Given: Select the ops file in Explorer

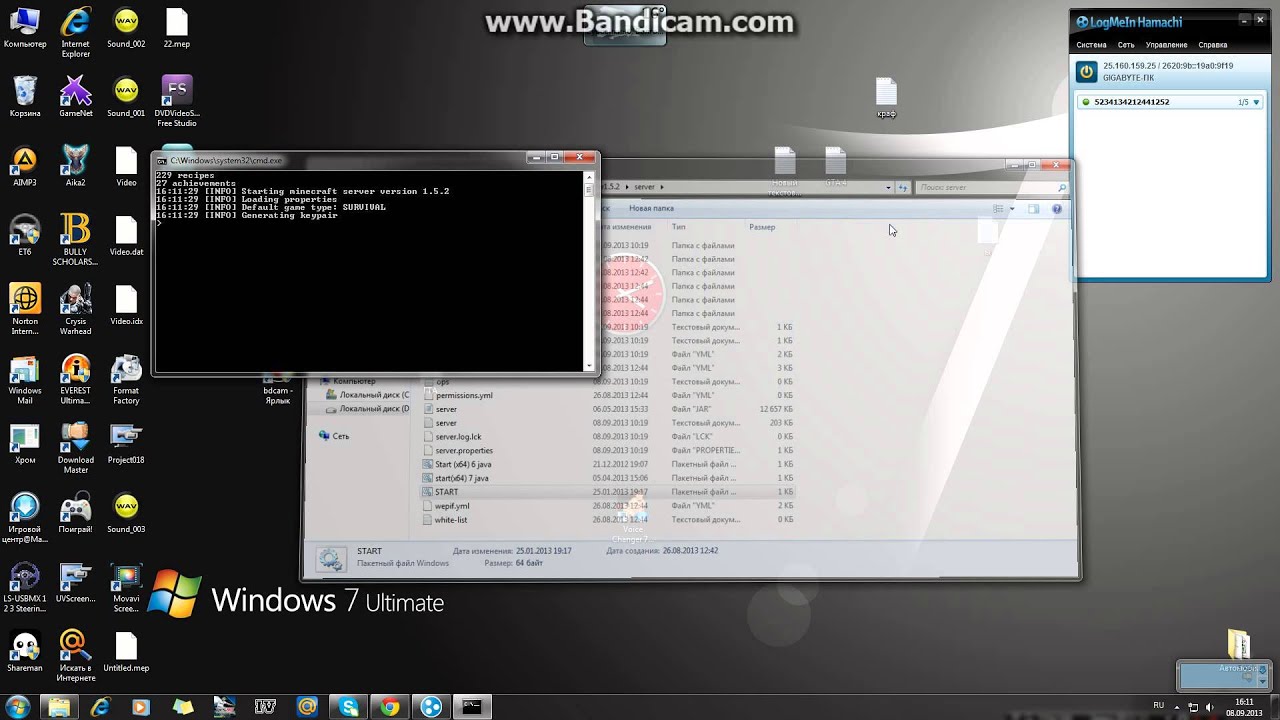Looking at the screenshot, I should 442,382.
